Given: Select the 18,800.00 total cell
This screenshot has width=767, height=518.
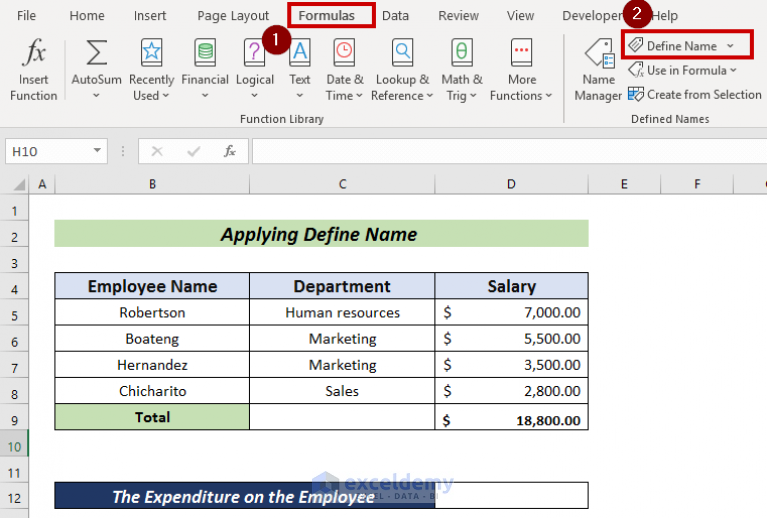Looking at the screenshot, I should click(x=511, y=417).
